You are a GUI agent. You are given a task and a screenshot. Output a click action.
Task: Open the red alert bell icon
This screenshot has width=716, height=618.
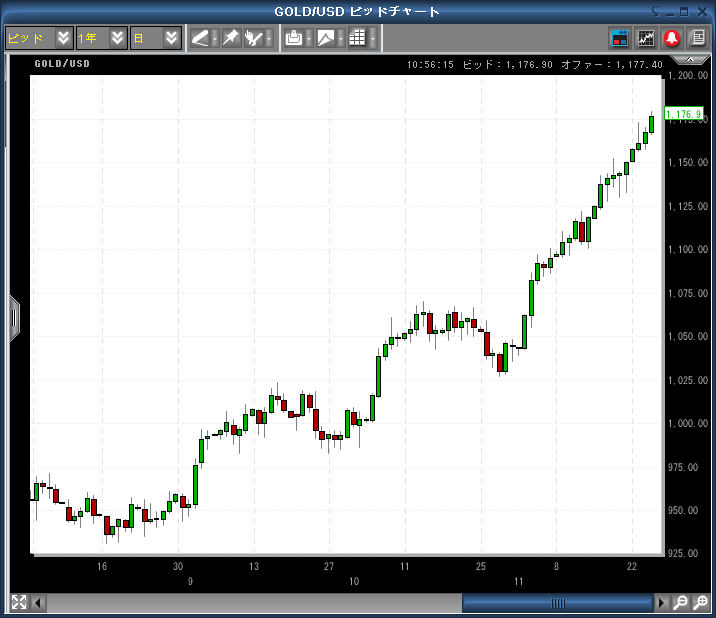[x=671, y=38]
